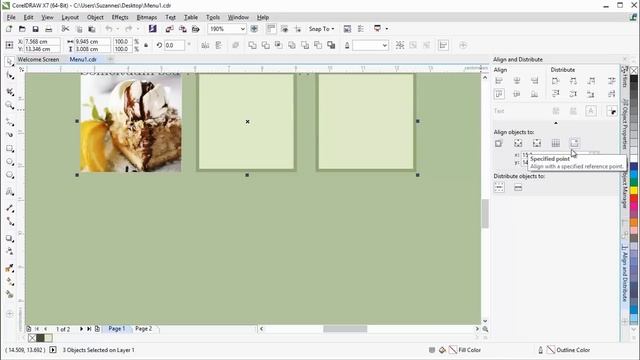Select the Polygon tool in the toolbox
Image resolution: width=640 pixels, height=360 pixels.
pos(10,176)
